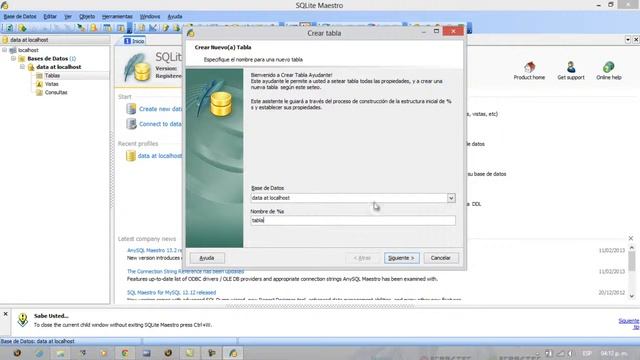
Task: Click the Siguiente > button in the wizard
Action: coord(402,258)
